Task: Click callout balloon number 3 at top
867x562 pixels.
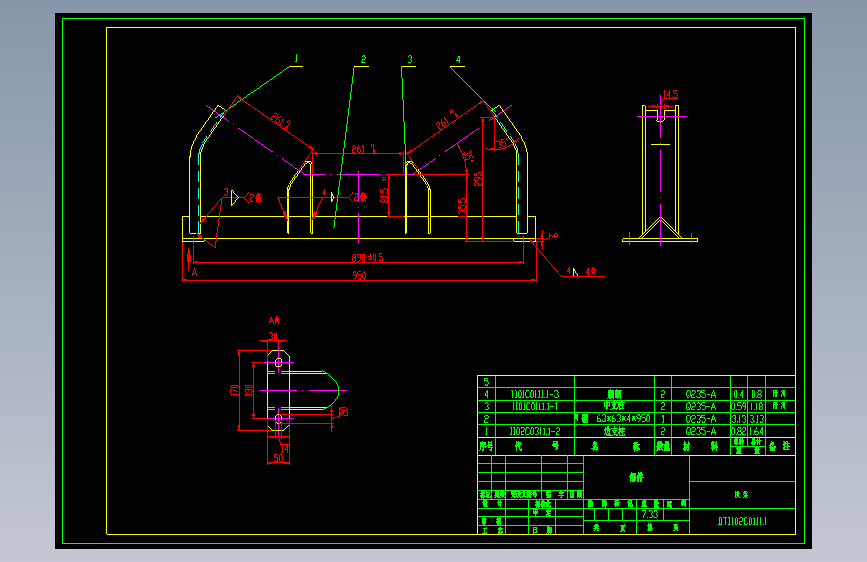Action: coord(410,59)
